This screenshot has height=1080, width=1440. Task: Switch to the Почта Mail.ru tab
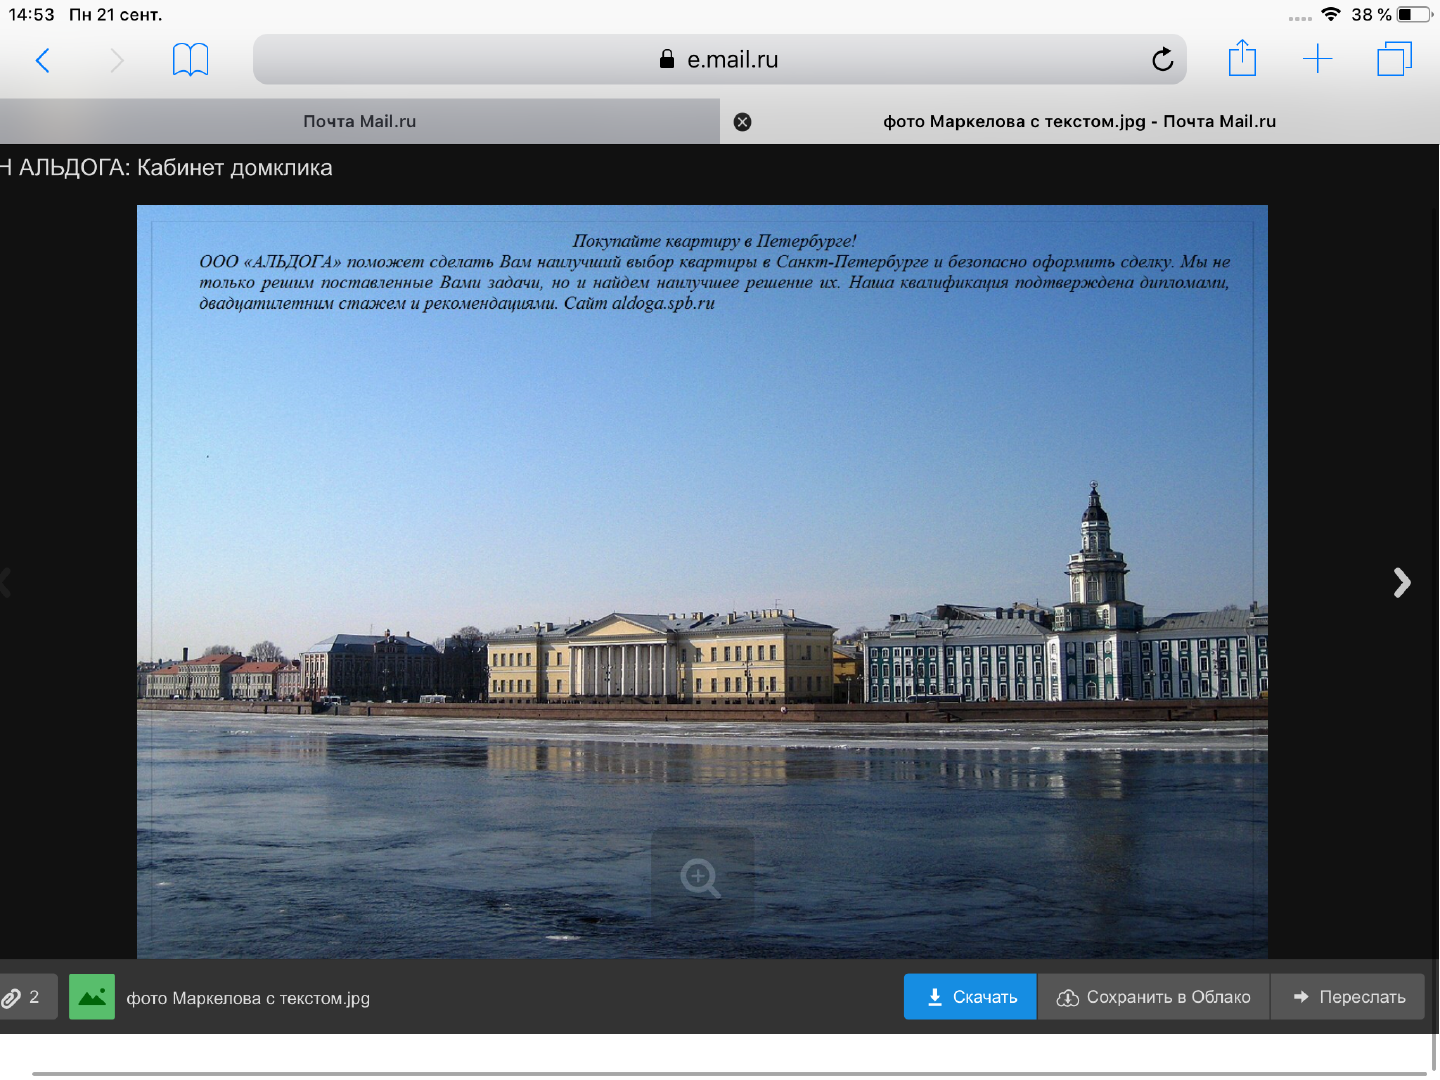tap(360, 122)
